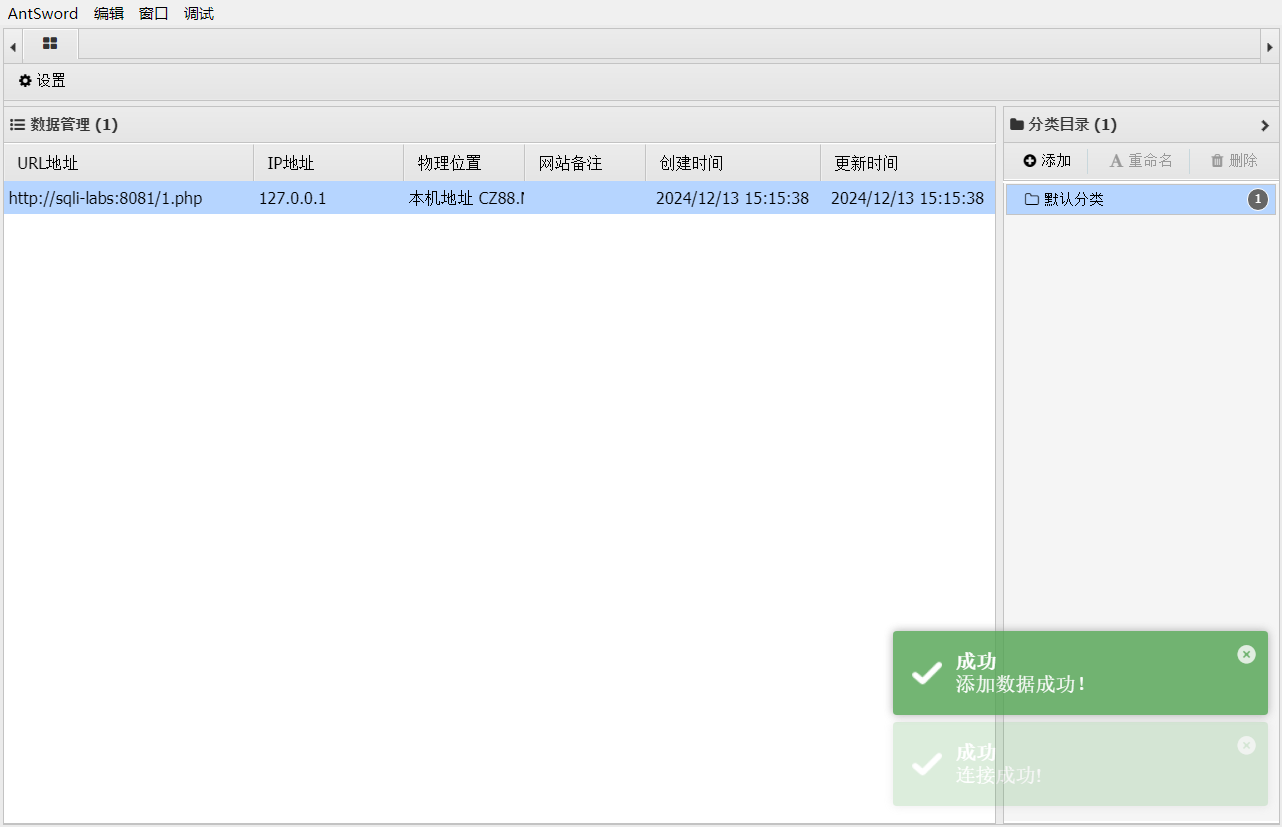Screen dimensions: 1282x827
Task: Add a category with the 添加 button
Action: point(1047,161)
